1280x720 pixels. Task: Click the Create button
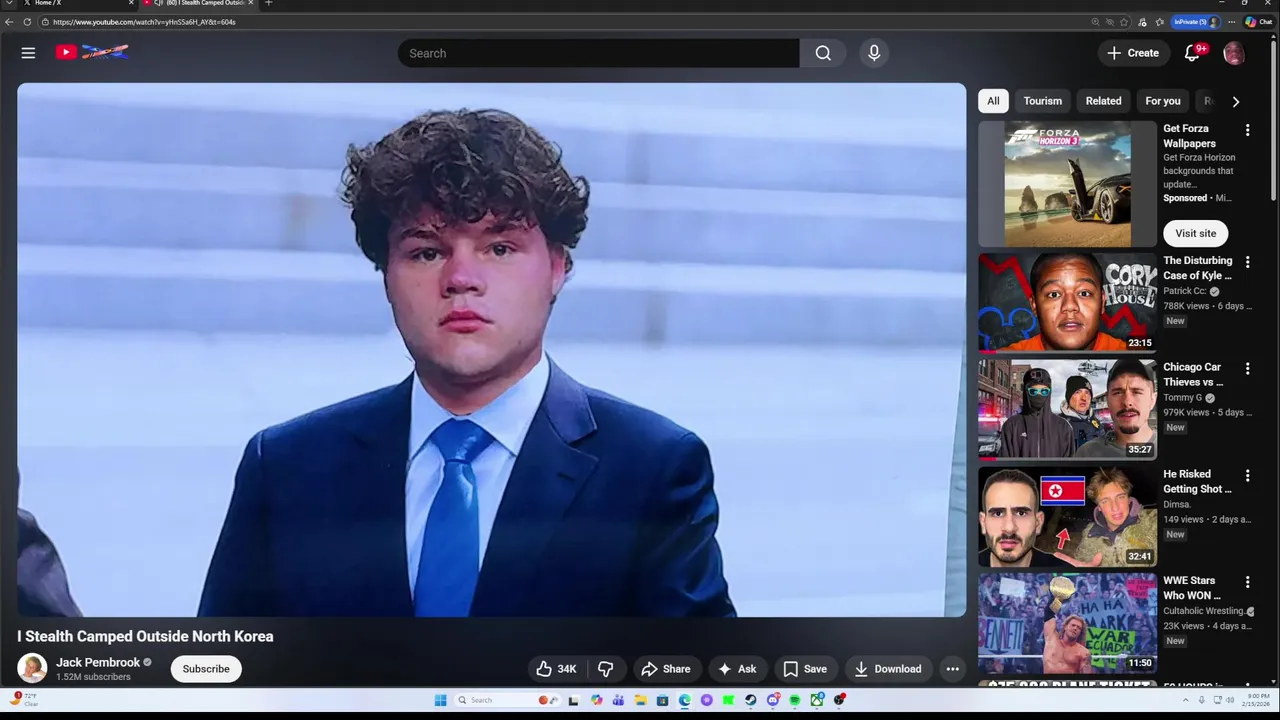pyautogui.click(x=1133, y=53)
